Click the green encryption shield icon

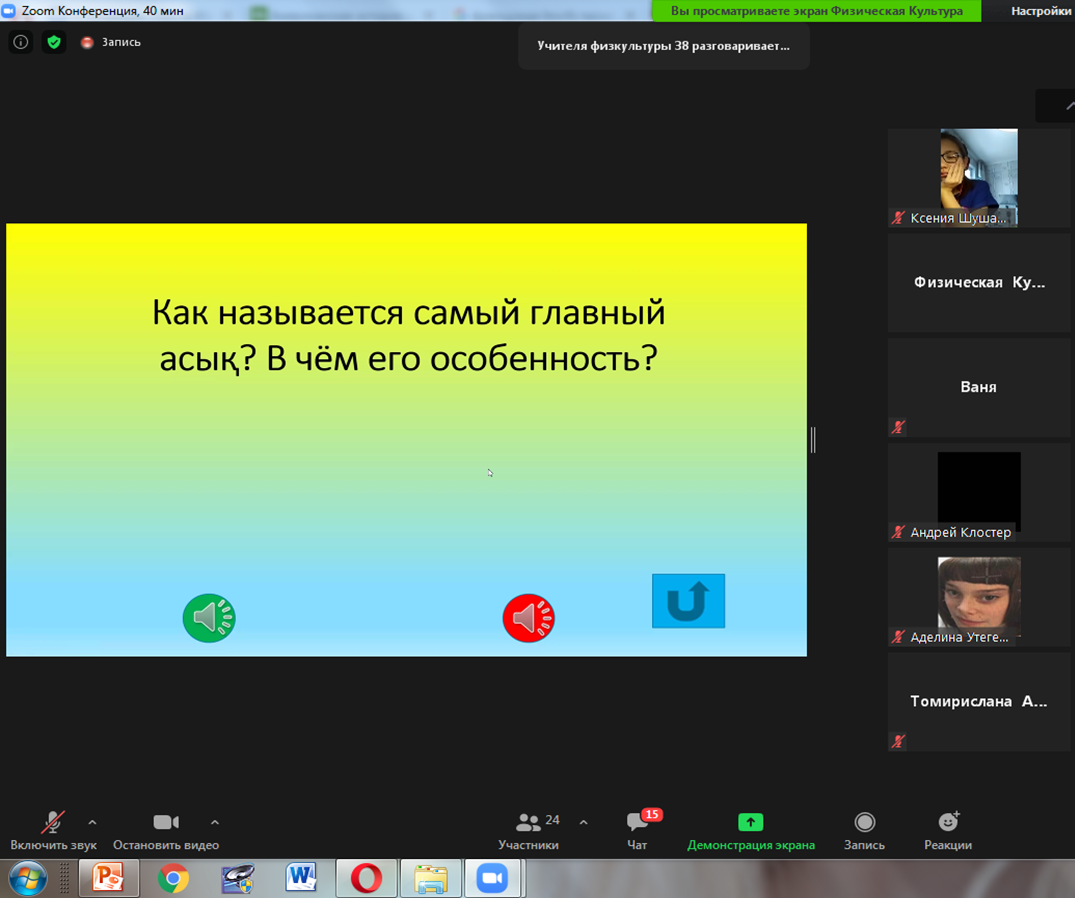click(54, 42)
